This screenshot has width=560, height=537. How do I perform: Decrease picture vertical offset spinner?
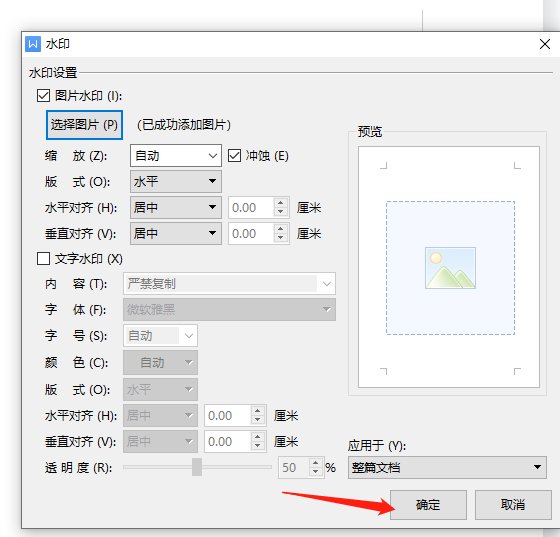pyautogui.click(x=281, y=238)
